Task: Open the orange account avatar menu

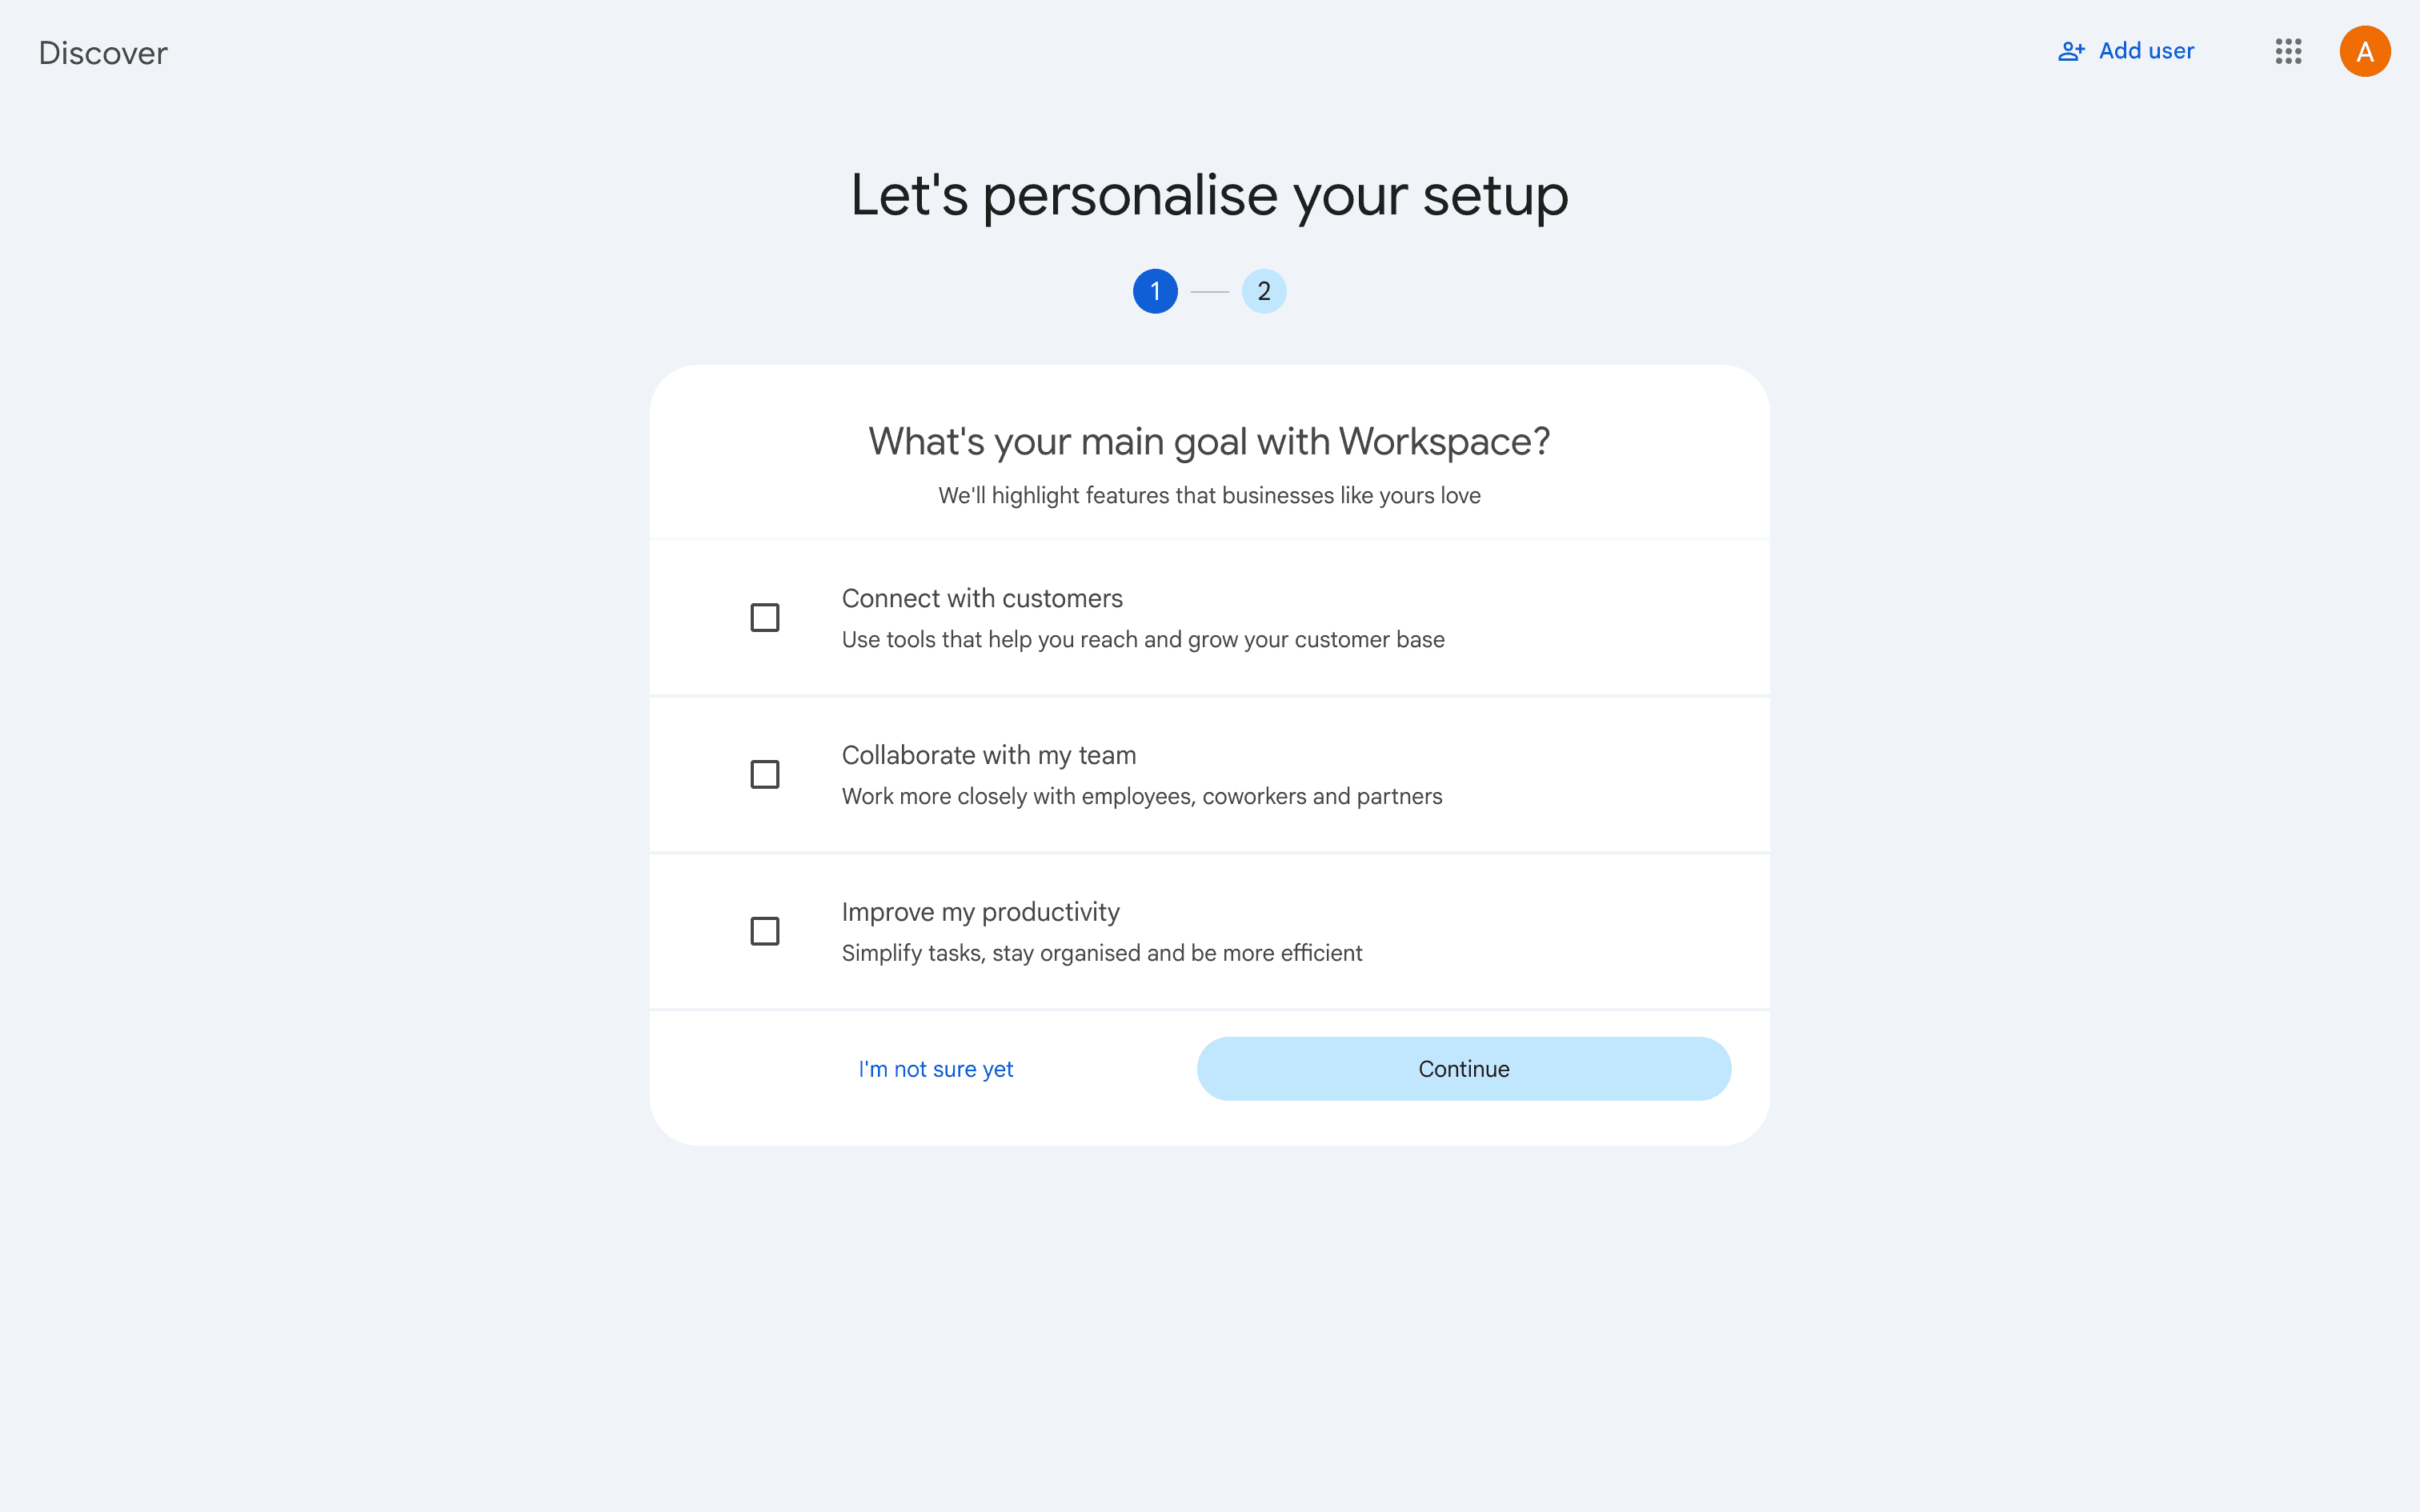Action: click(2364, 51)
